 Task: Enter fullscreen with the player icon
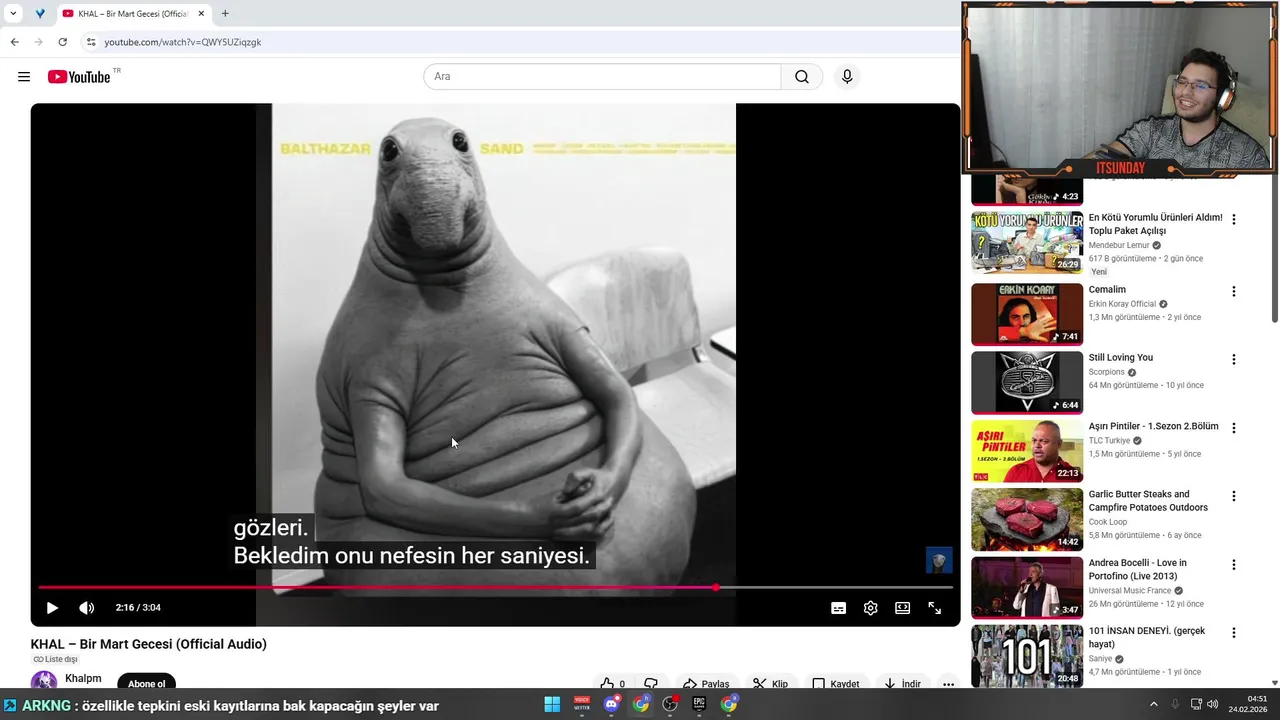point(934,608)
